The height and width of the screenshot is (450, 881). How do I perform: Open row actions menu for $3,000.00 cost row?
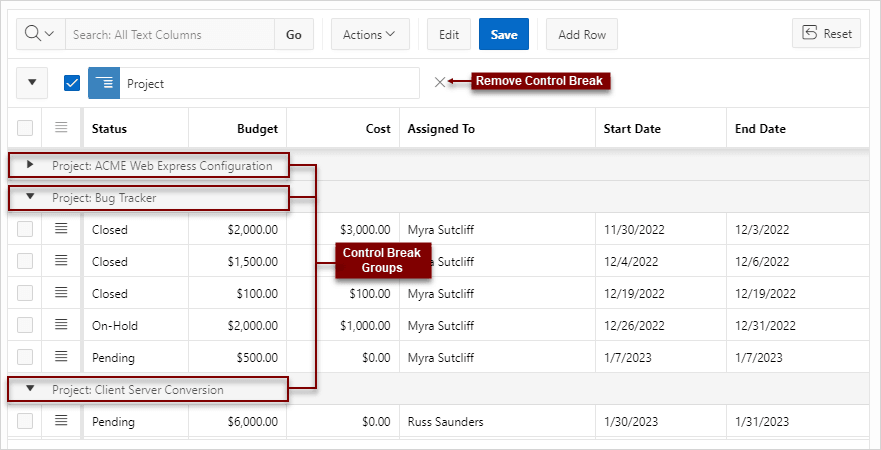[x=61, y=229]
